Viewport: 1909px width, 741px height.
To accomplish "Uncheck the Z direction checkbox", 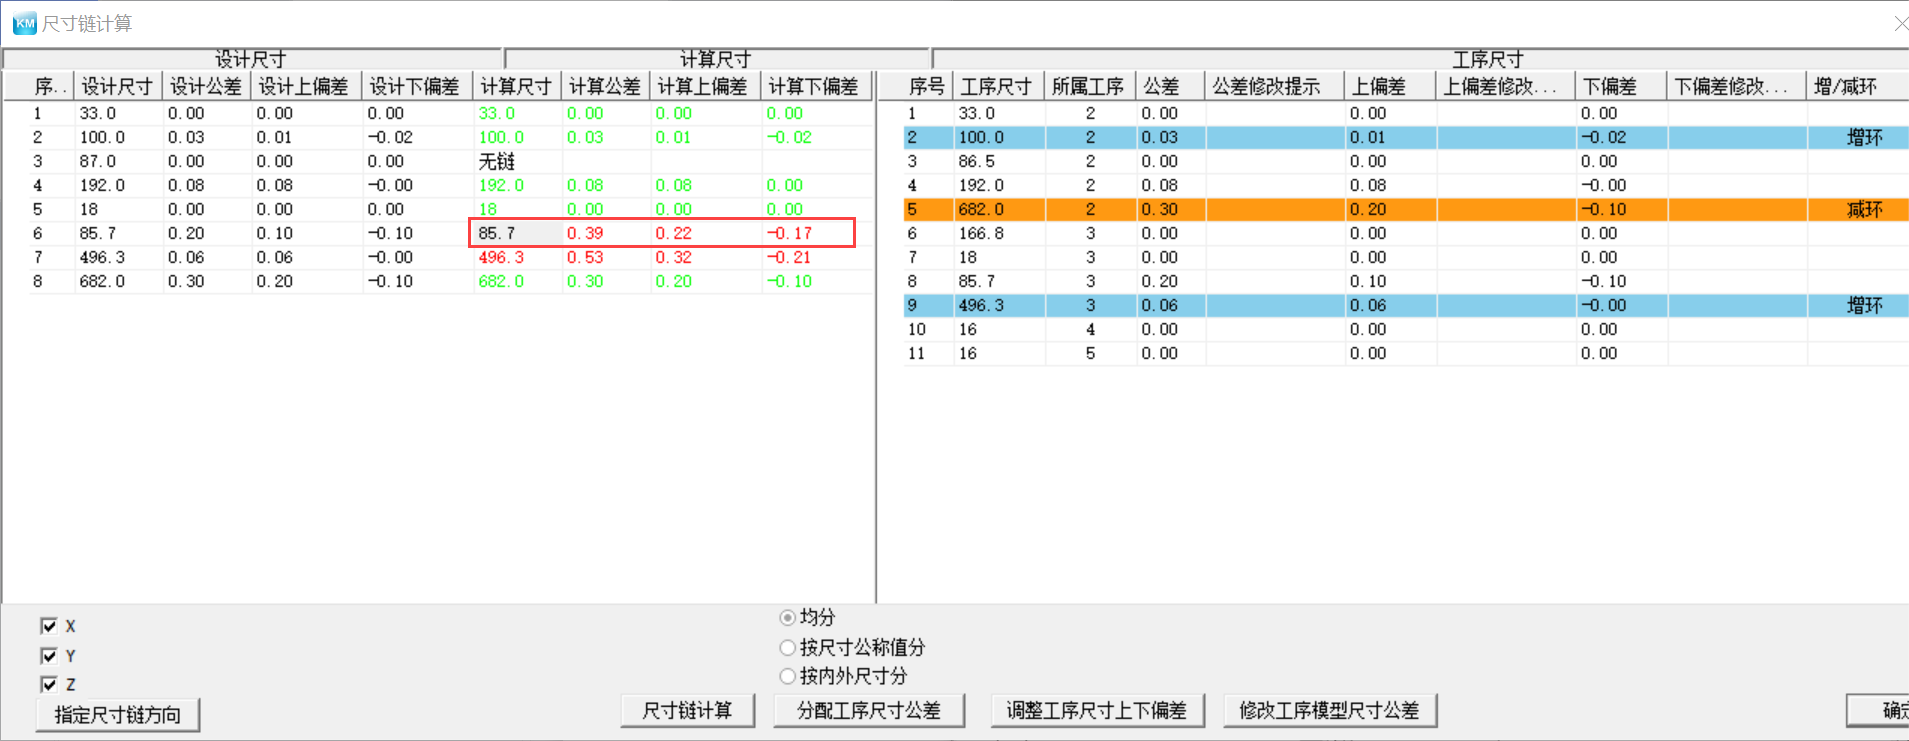I will pos(49,685).
